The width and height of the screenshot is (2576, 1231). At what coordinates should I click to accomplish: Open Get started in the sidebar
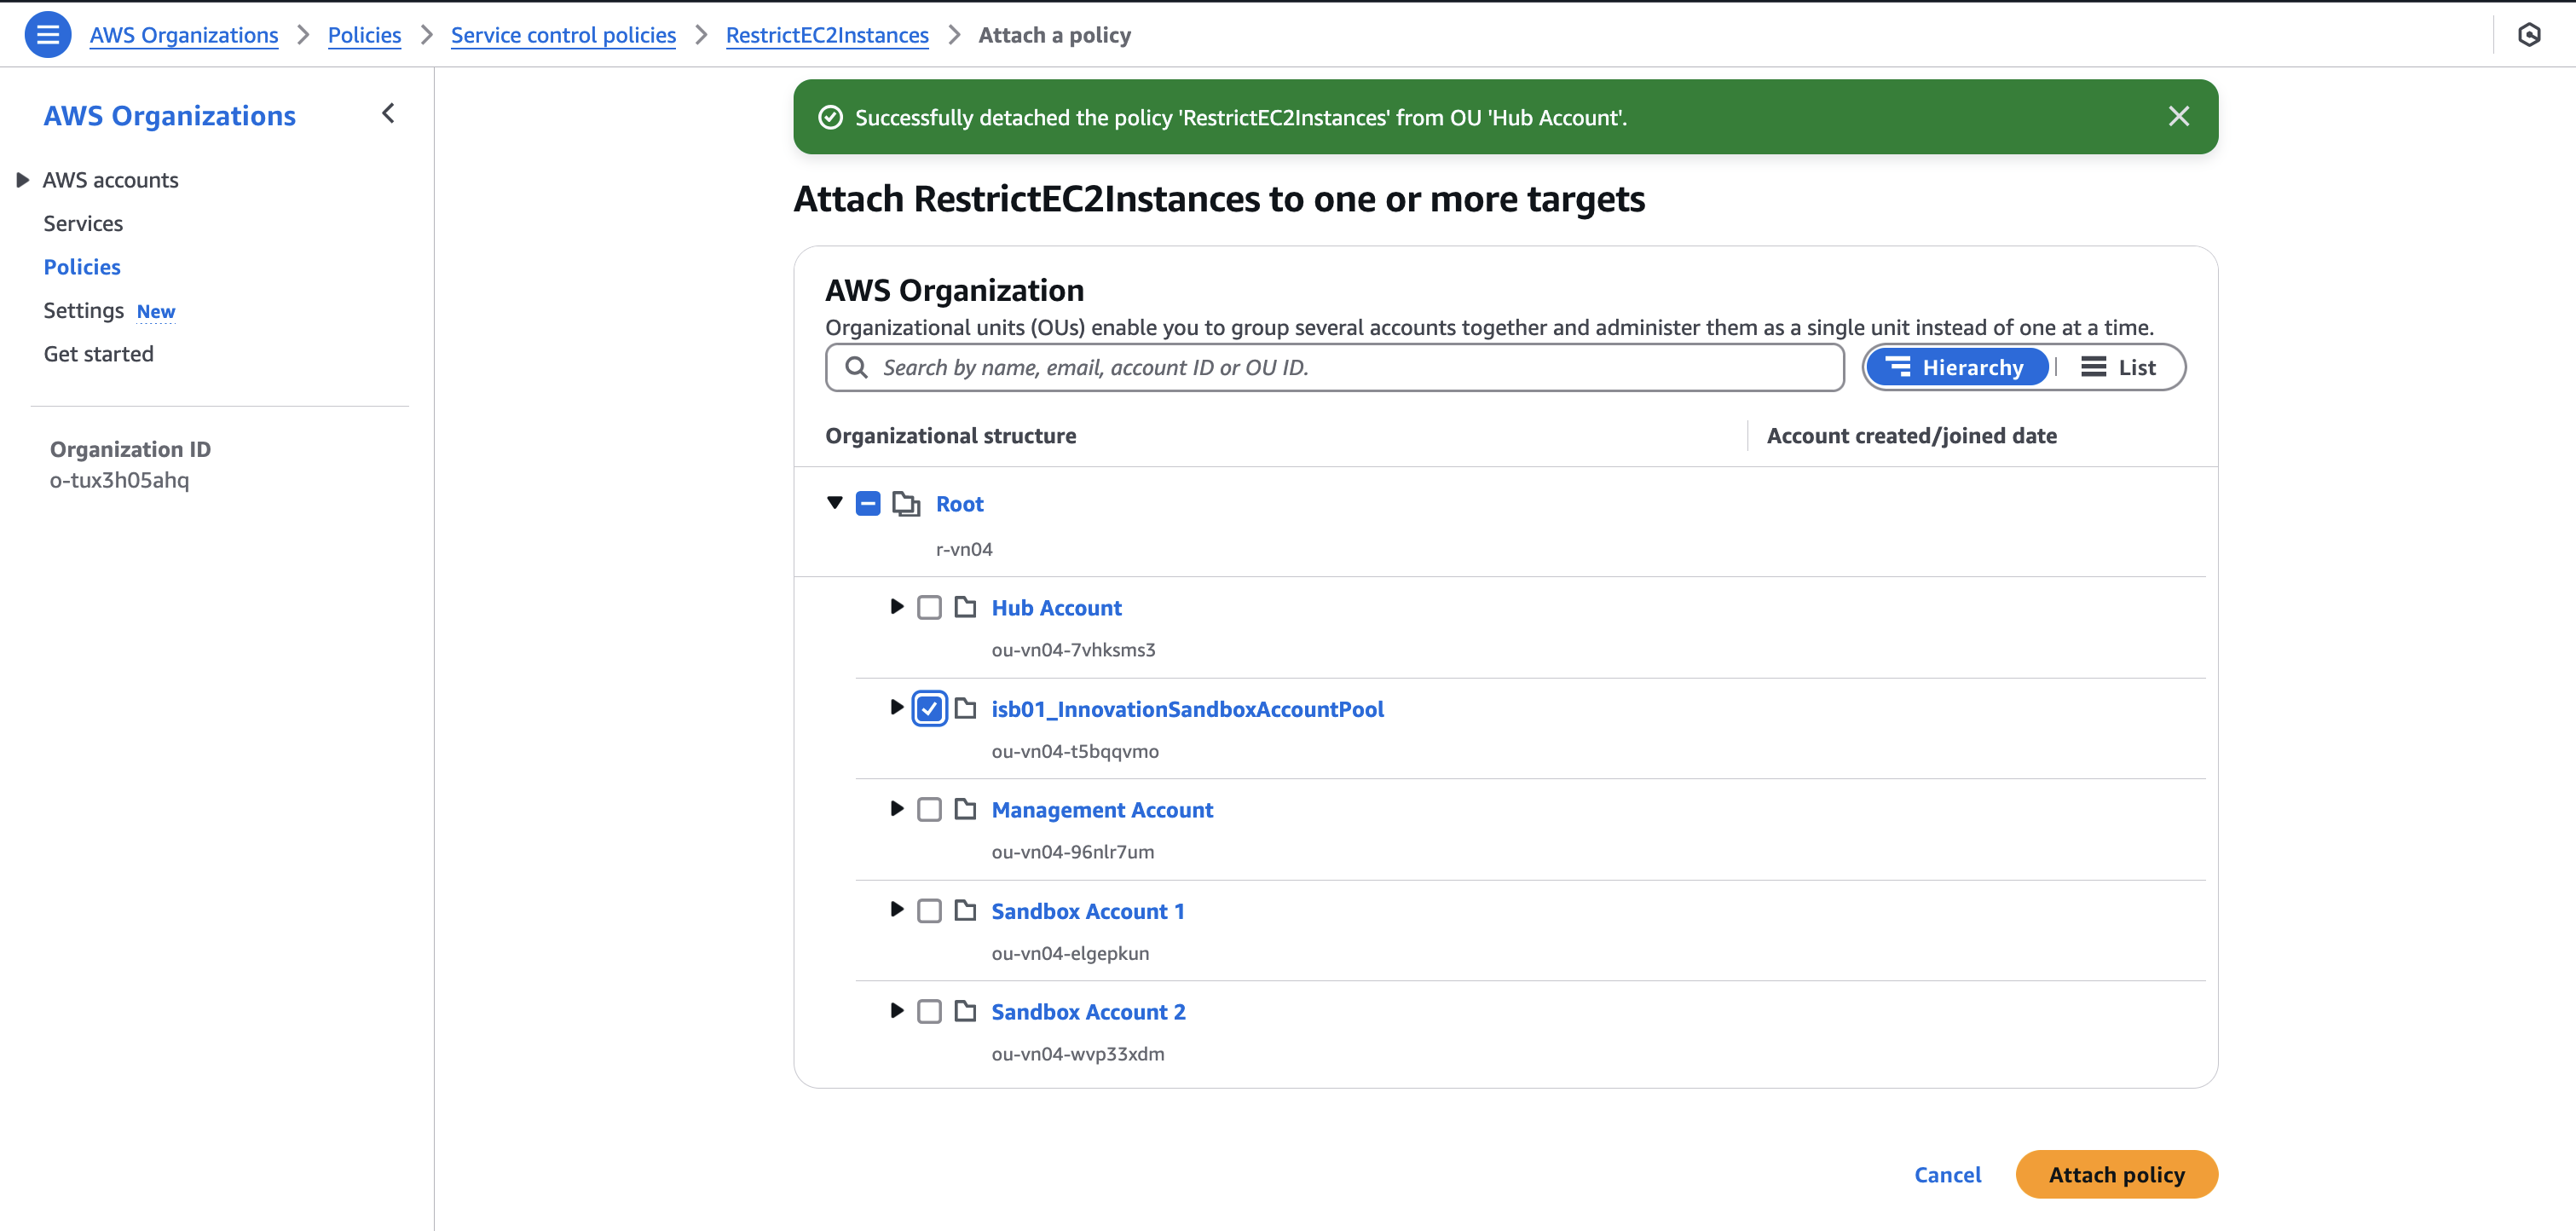pyautogui.click(x=98, y=354)
